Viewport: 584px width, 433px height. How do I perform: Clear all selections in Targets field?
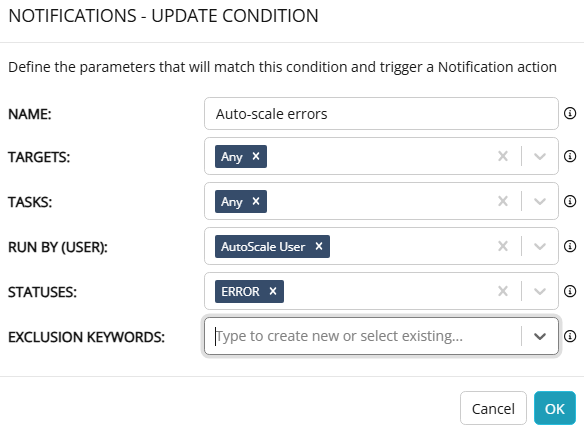coord(503,156)
